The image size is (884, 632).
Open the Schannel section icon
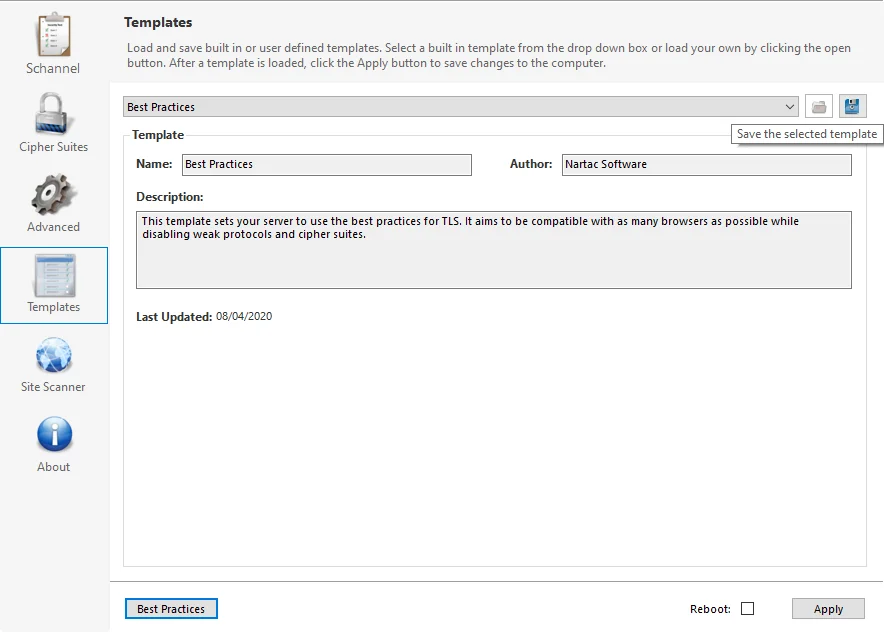tap(54, 34)
